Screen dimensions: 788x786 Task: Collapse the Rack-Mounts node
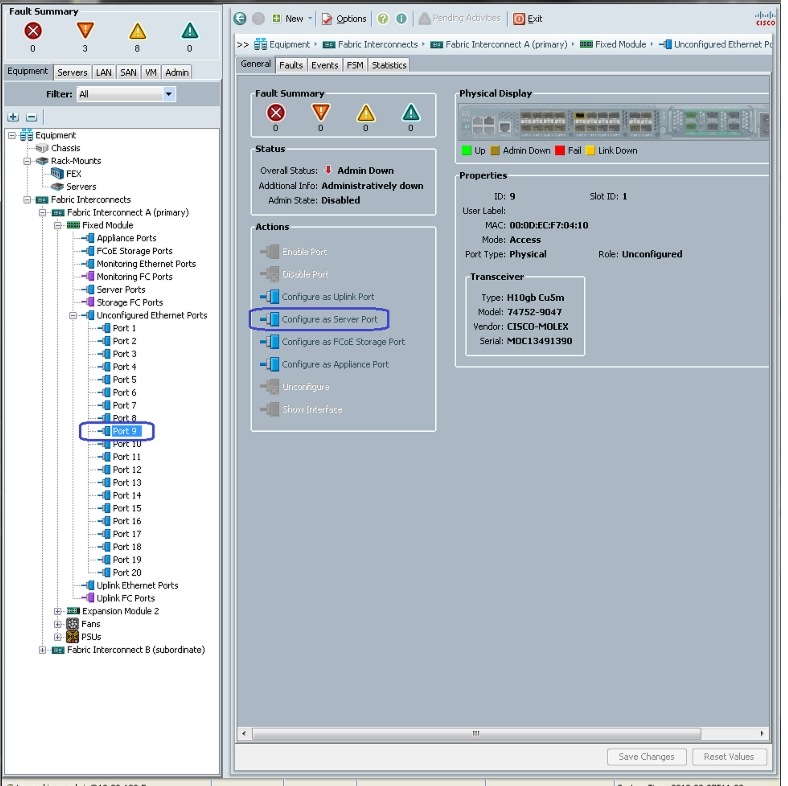(28, 161)
